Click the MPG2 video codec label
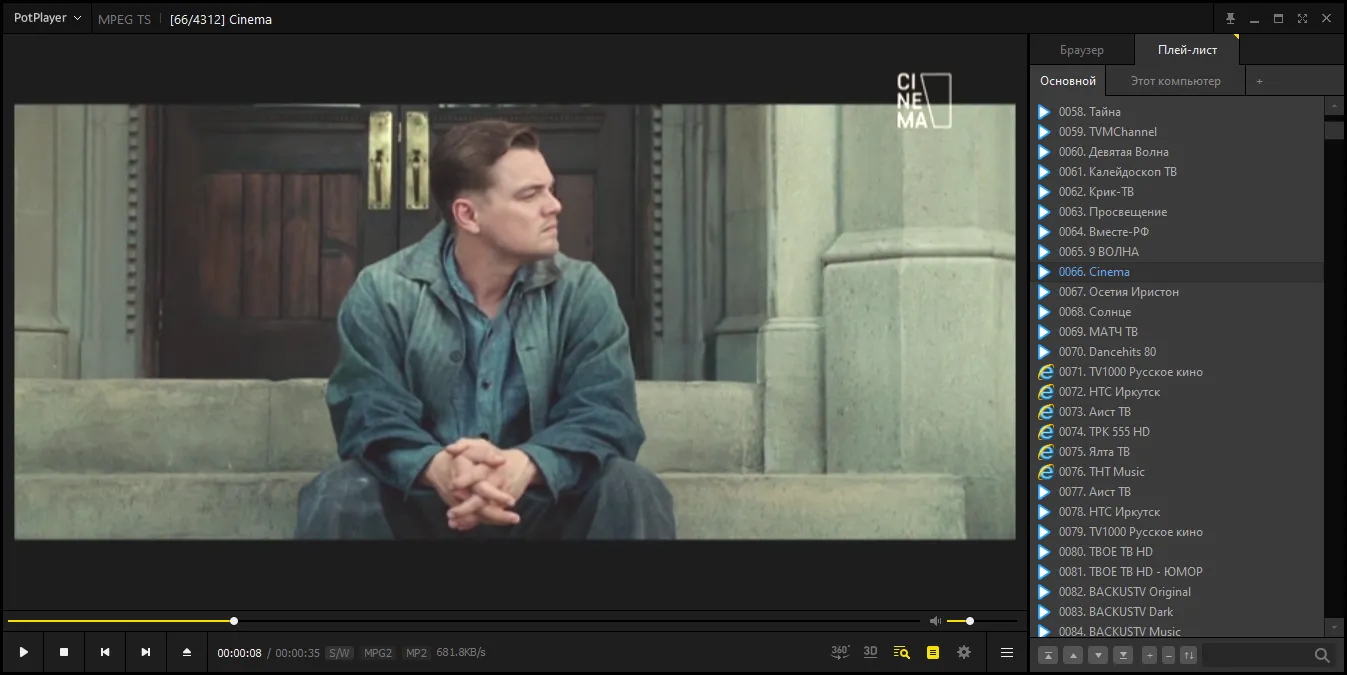The image size is (1347, 675). point(378,653)
